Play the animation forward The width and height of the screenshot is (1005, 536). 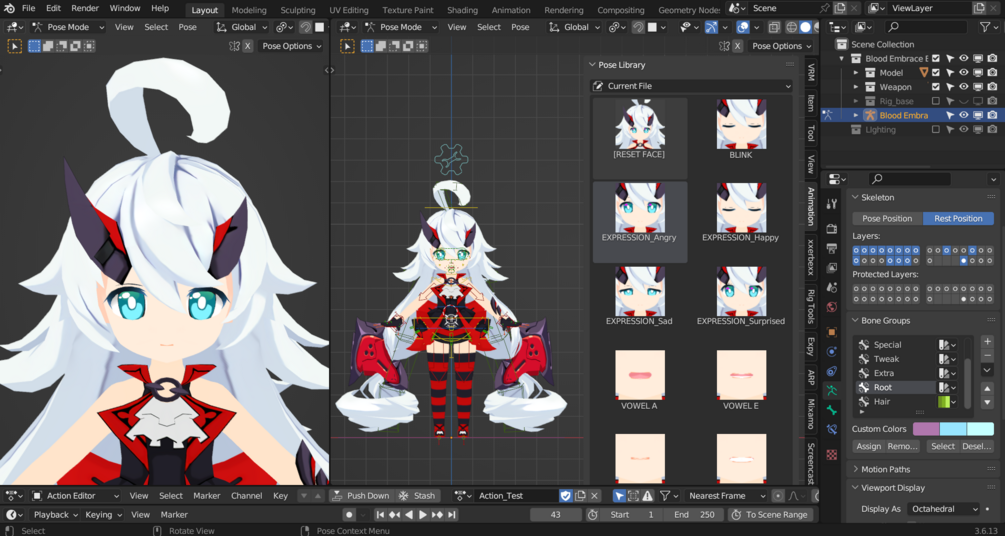423,515
